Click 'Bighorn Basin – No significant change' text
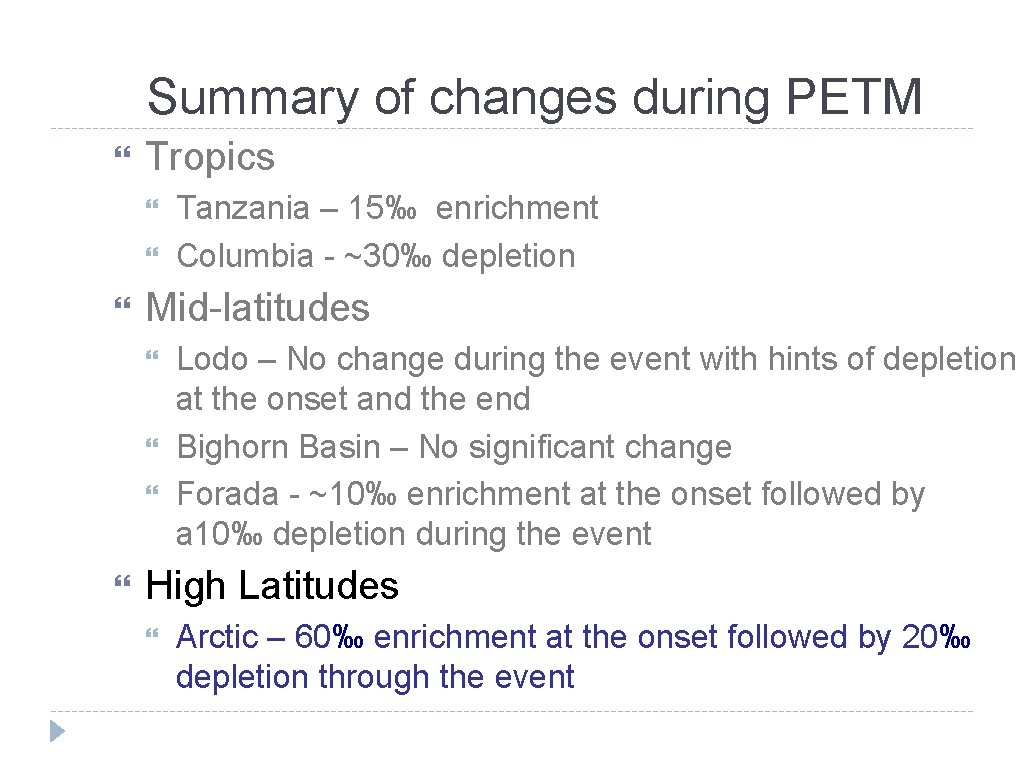Image resolution: width=1024 pixels, height=768 pixels. (x=454, y=447)
